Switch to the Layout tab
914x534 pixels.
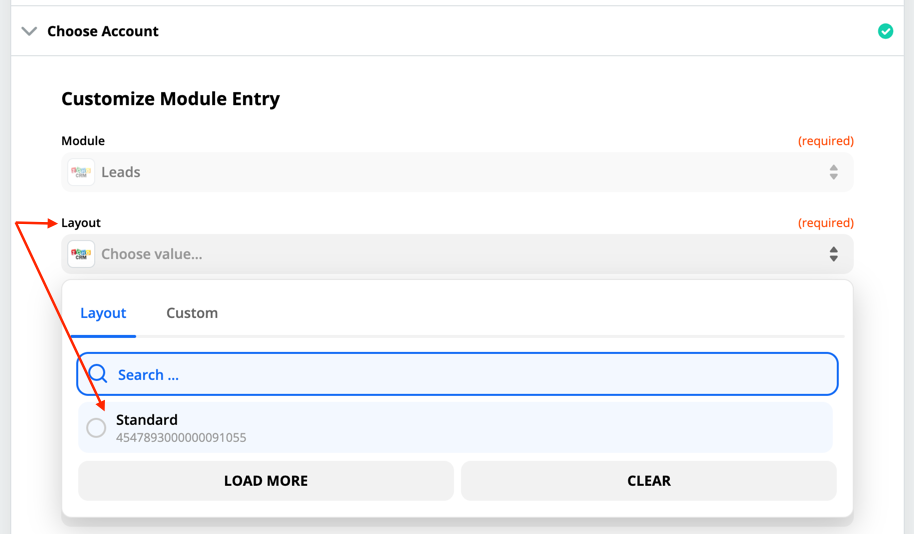[x=103, y=313]
